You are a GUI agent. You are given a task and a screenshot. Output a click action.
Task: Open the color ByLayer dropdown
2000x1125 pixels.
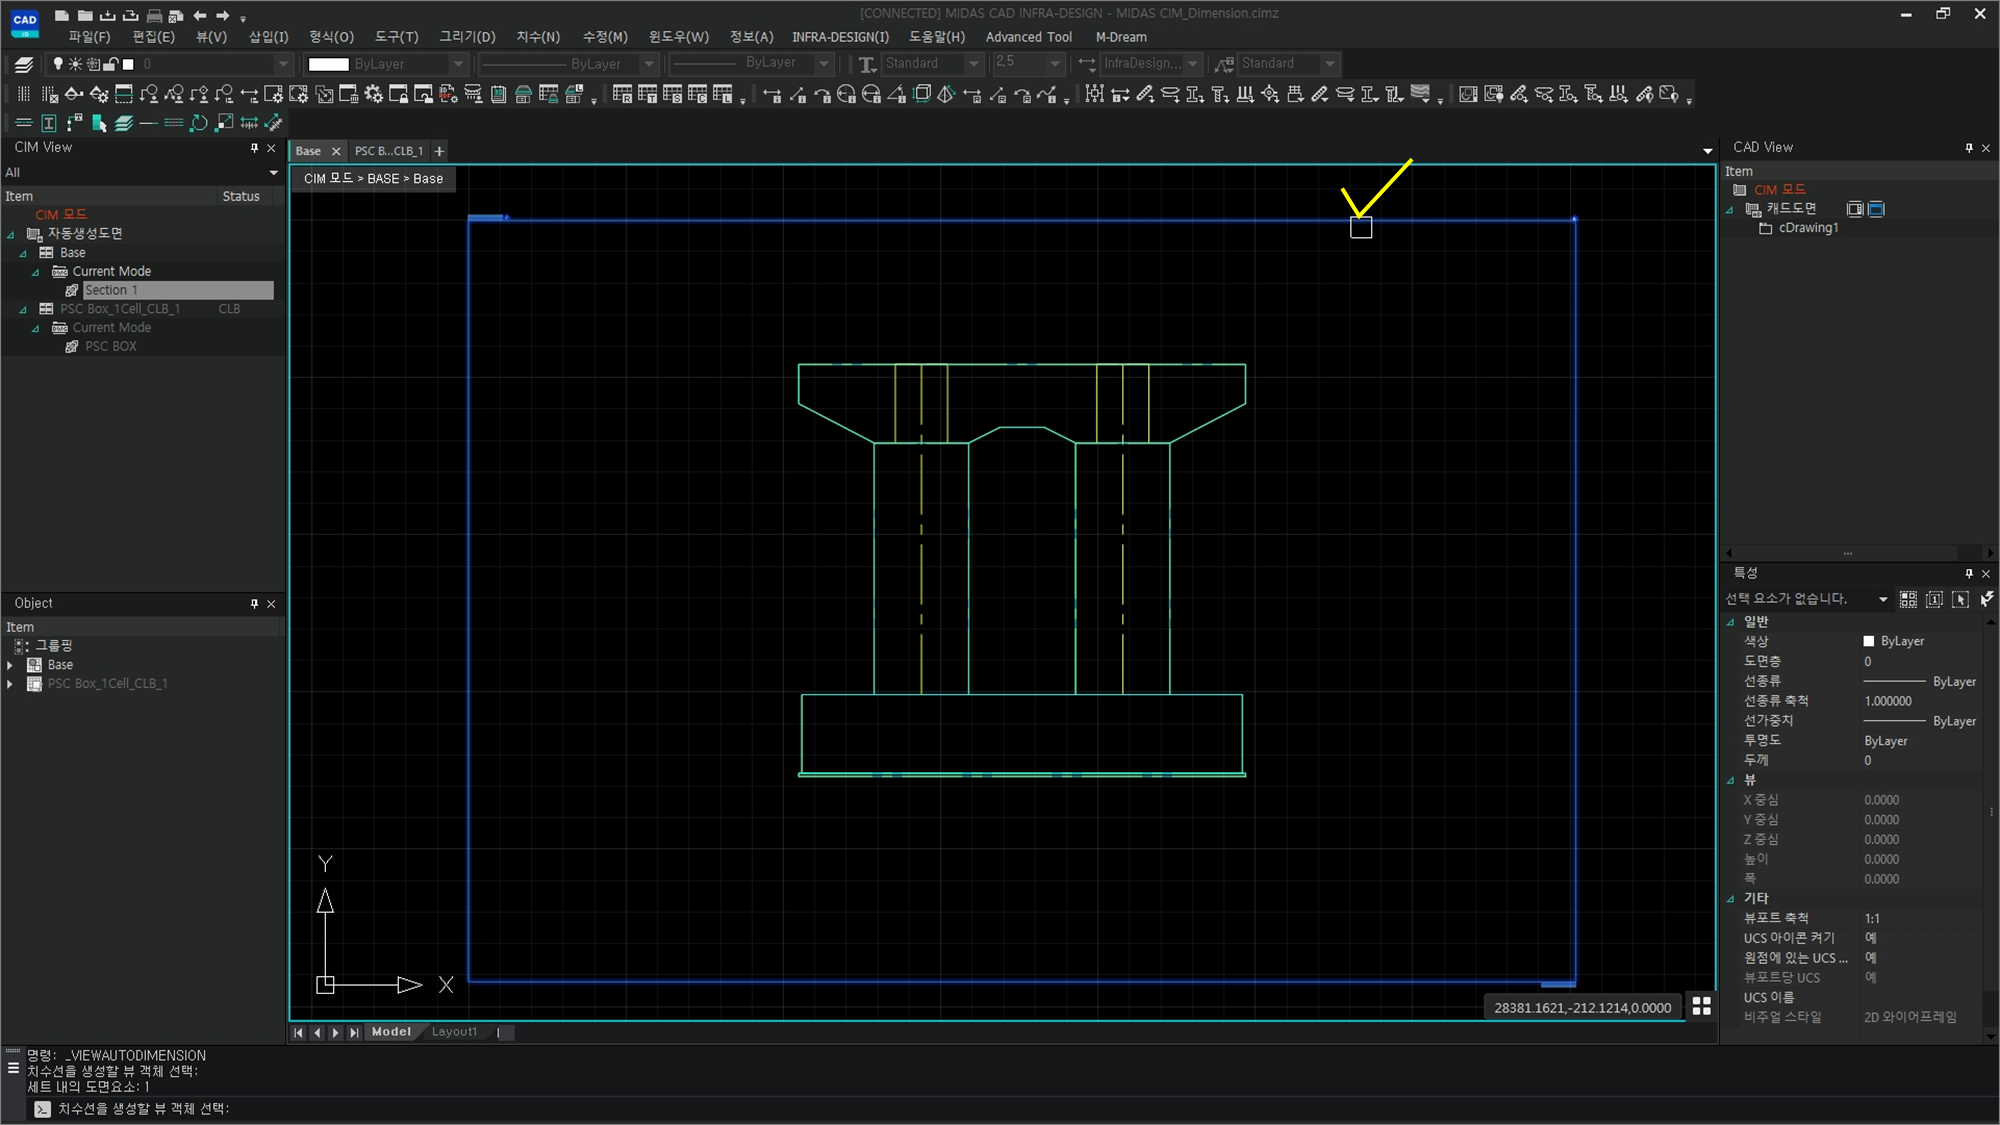pos(459,64)
